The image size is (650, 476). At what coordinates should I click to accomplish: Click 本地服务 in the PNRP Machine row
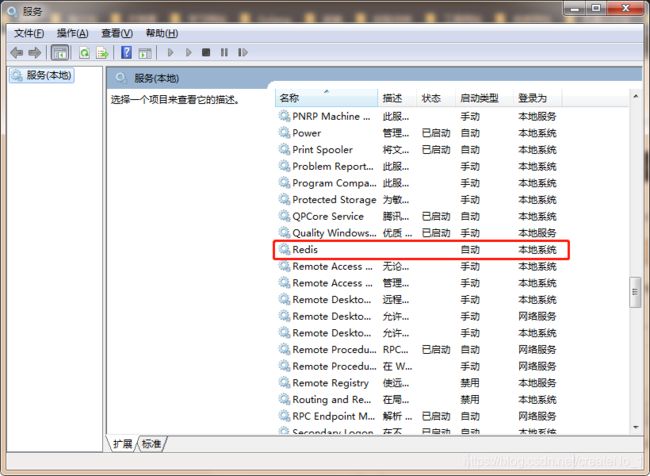[537, 117]
